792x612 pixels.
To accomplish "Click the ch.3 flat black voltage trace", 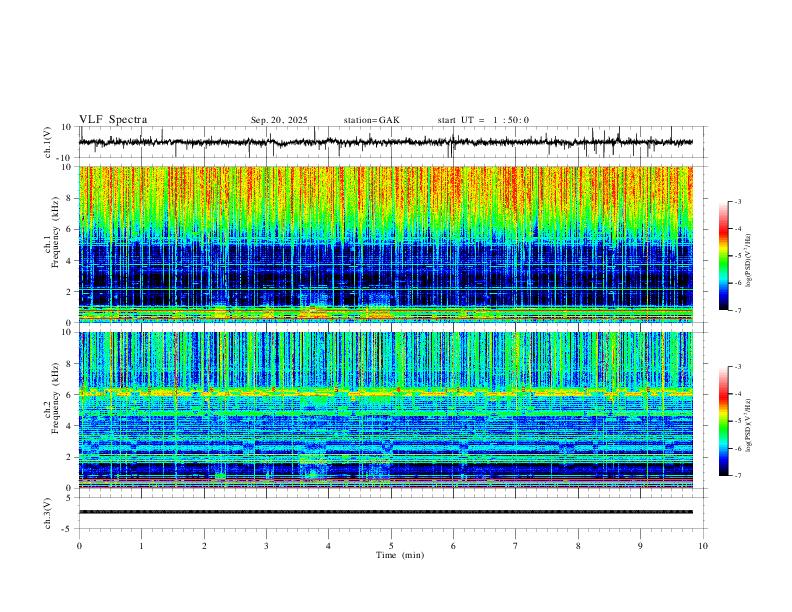I will click(x=385, y=512).
